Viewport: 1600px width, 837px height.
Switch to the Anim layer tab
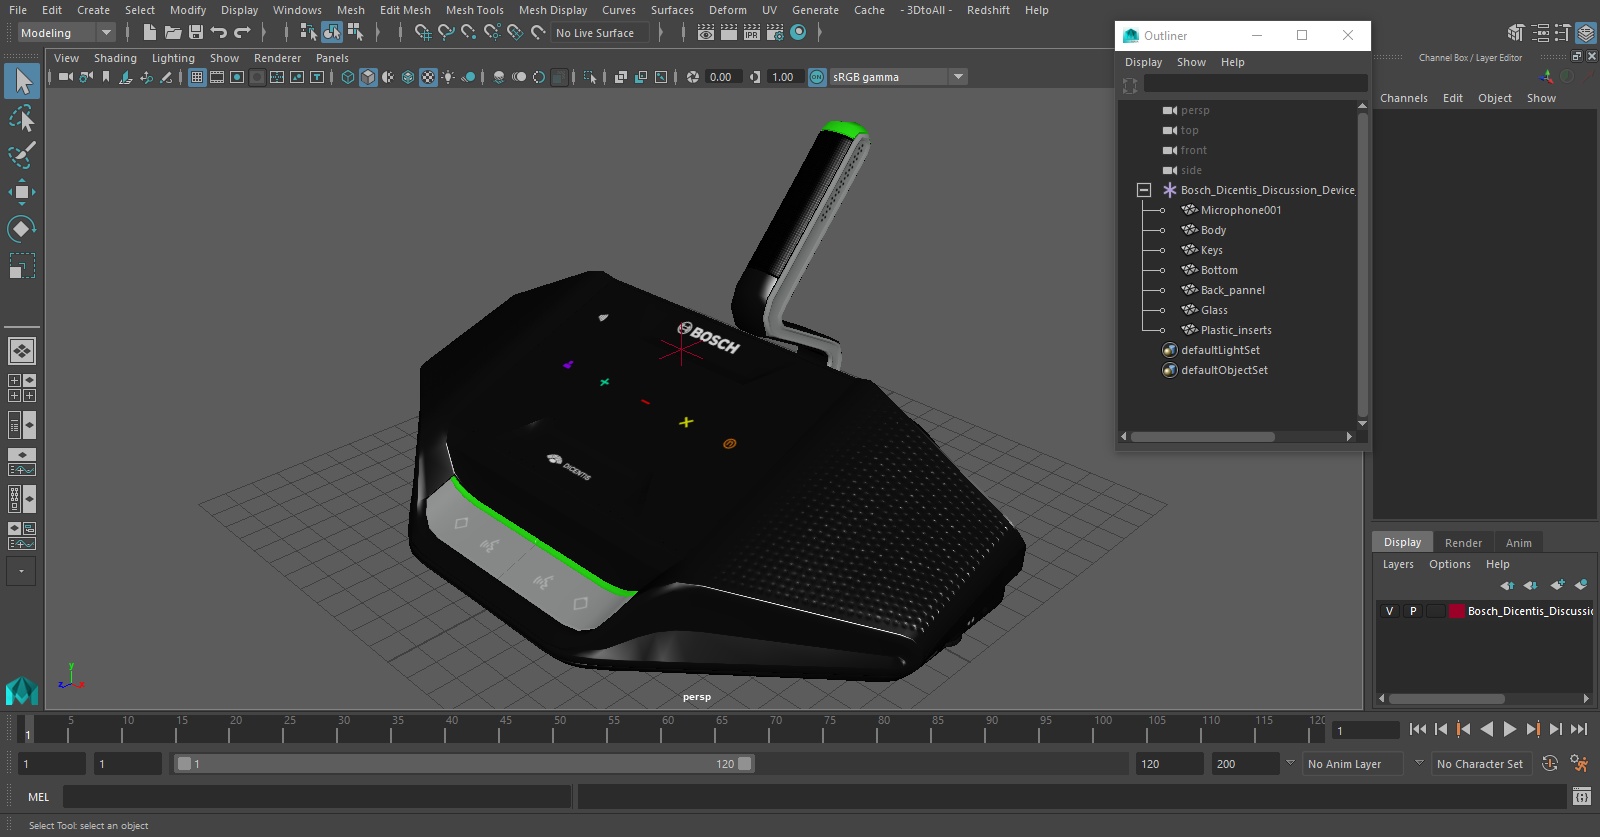[1518, 543]
